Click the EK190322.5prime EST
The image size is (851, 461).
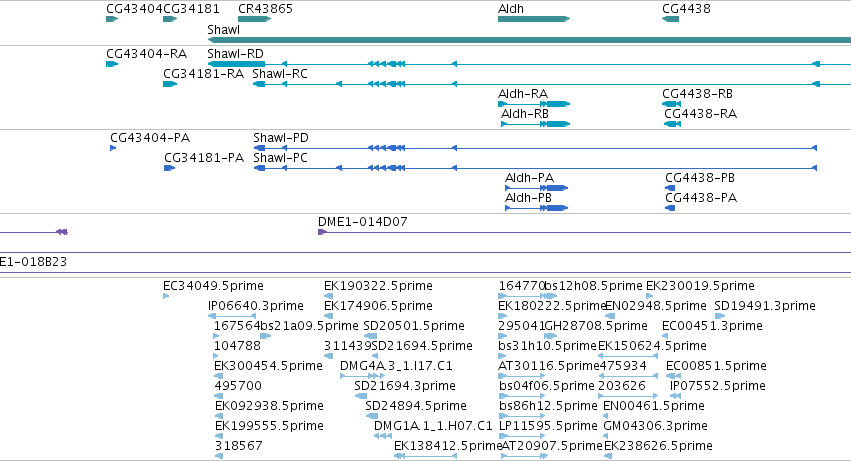tap(328, 296)
